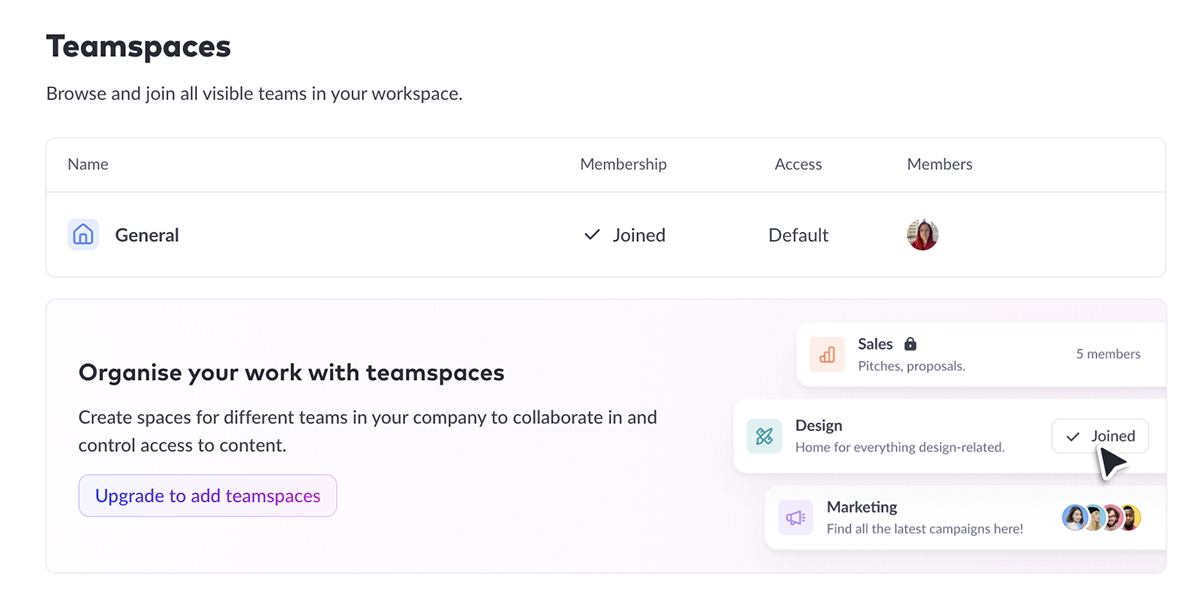Click the Name column header
This screenshot has height=605, width=1200.
pyautogui.click(x=88, y=164)
